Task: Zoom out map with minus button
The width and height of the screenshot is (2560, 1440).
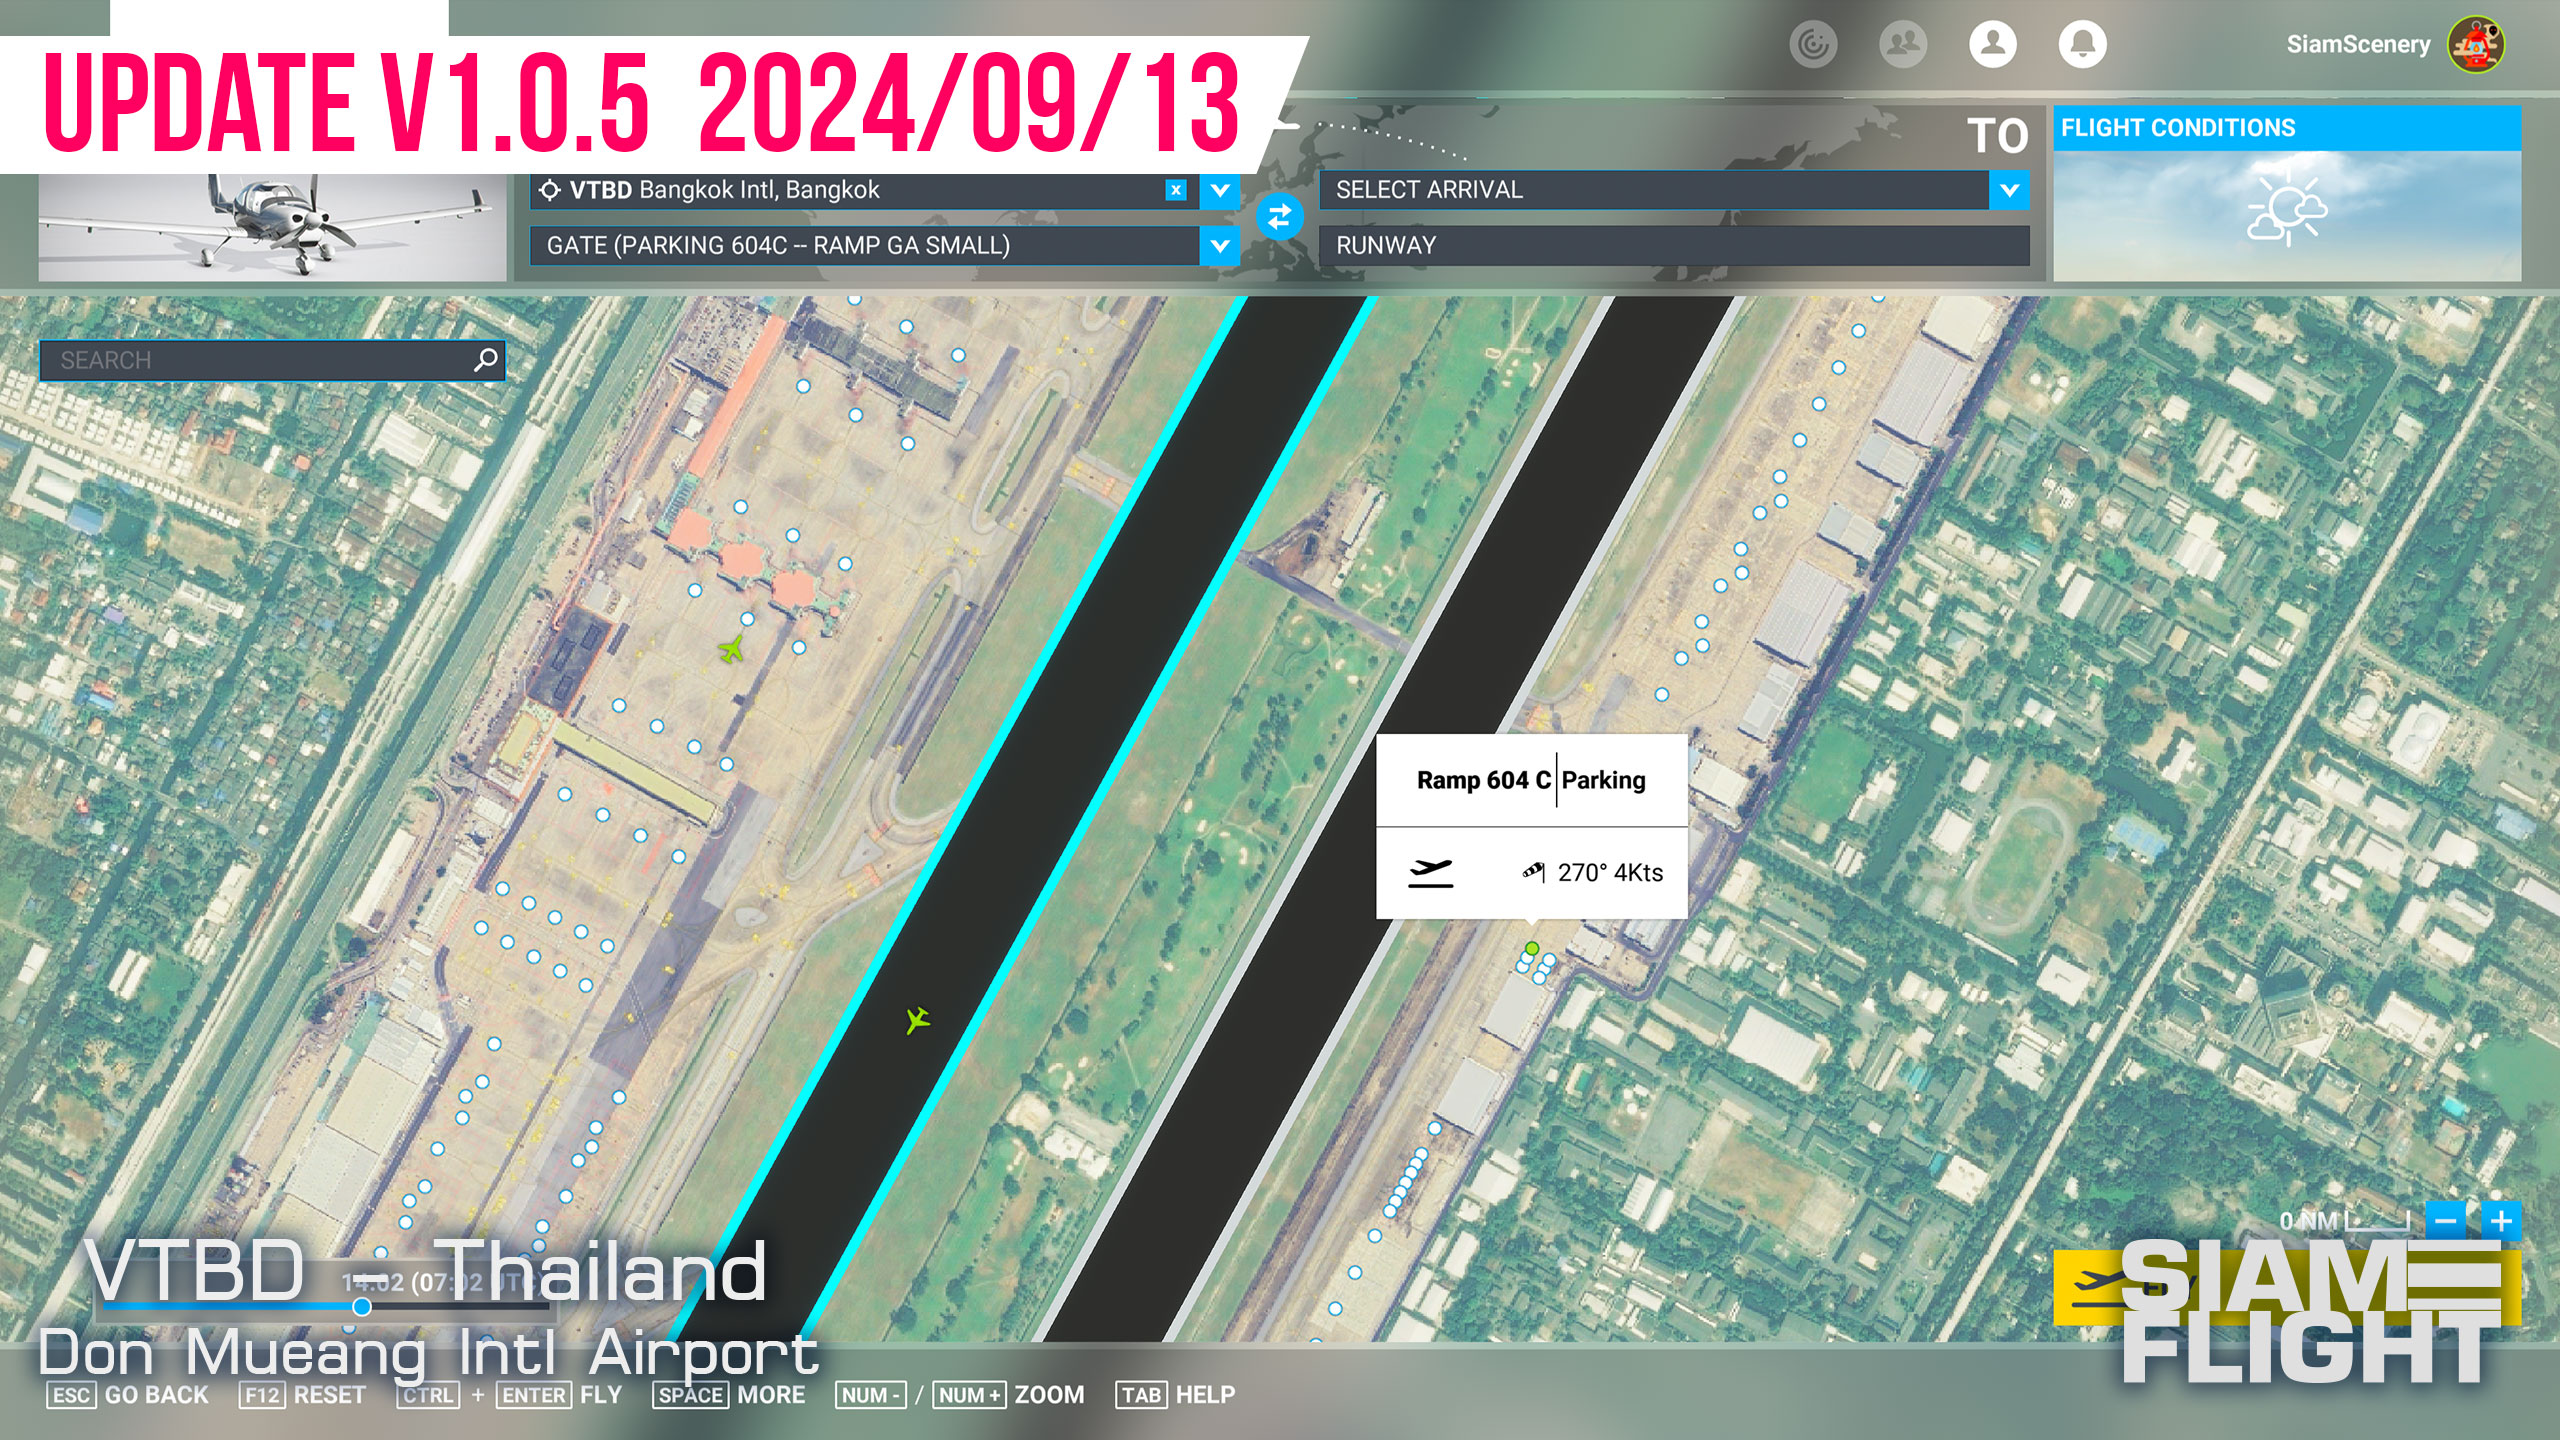Action: point(2446,1221)
